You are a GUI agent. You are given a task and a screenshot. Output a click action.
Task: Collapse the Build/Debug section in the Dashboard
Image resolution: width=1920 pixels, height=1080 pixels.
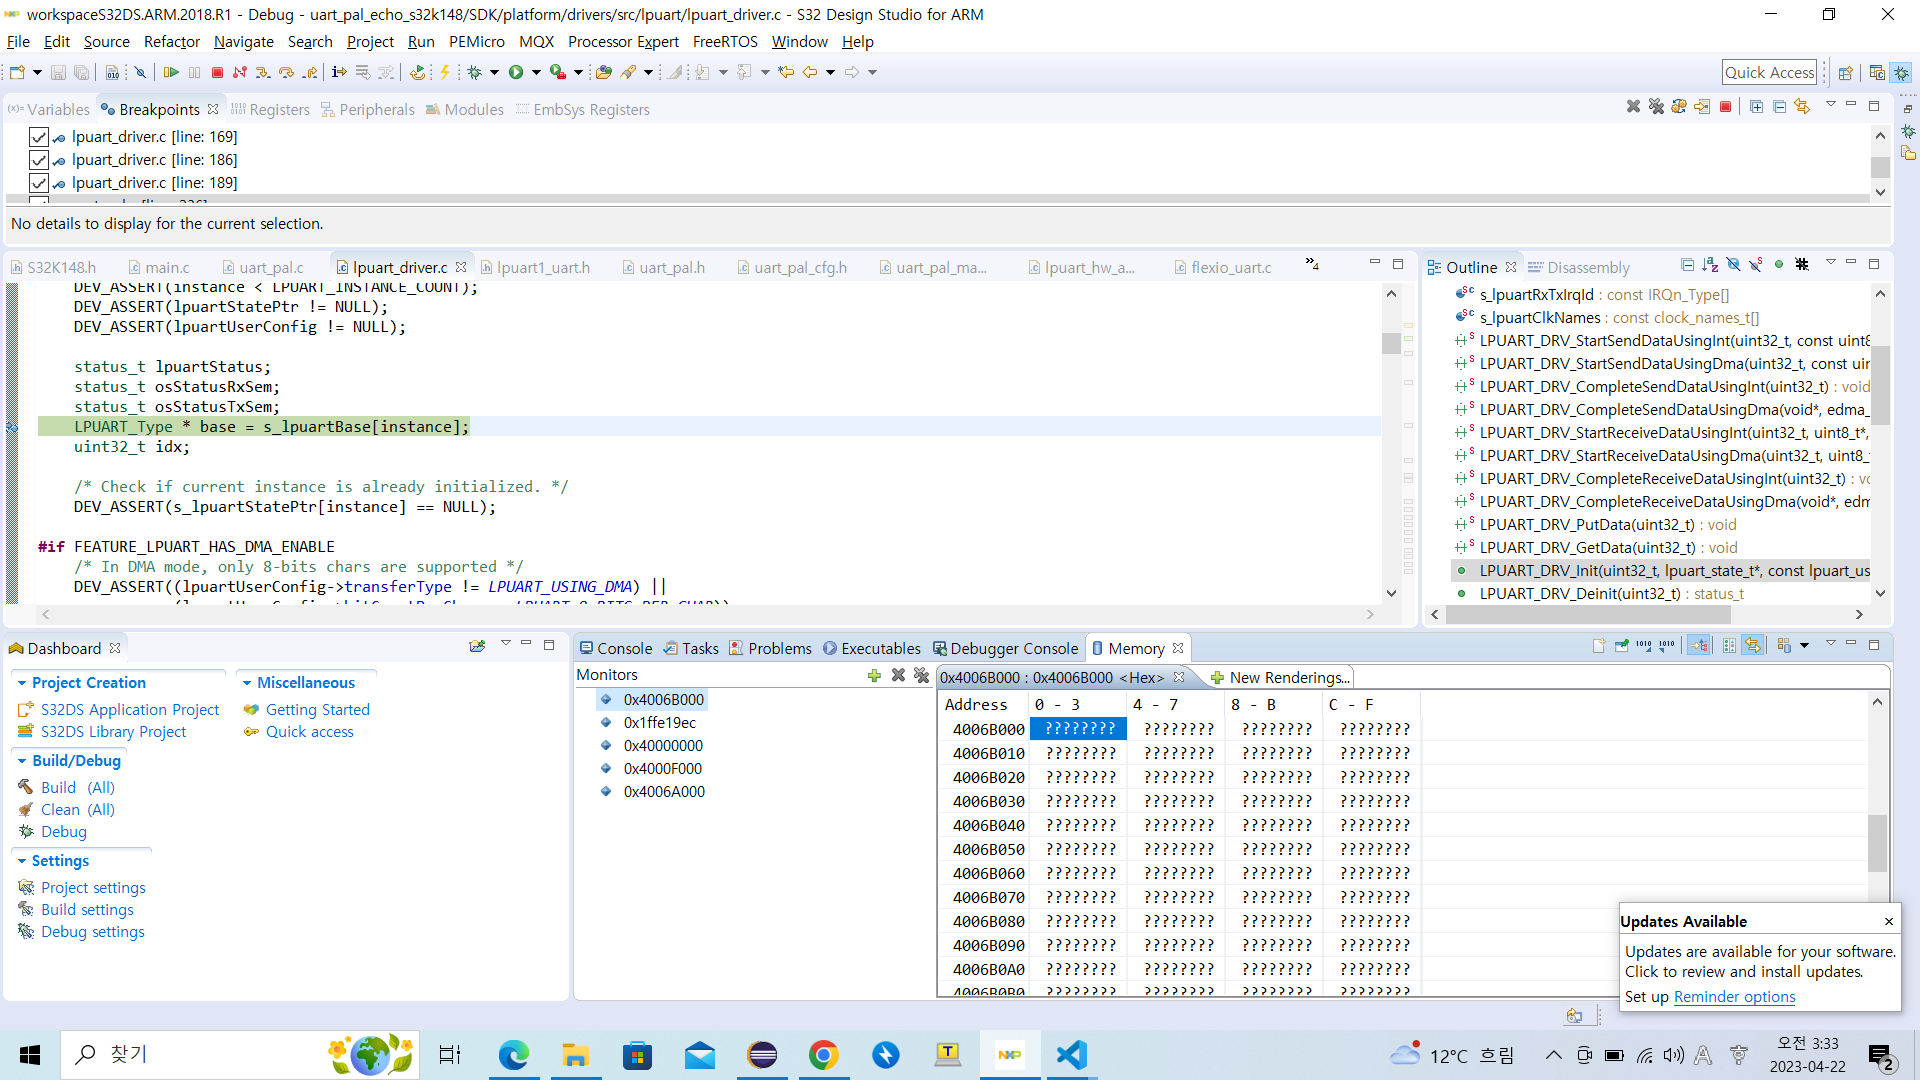[22, 760]
